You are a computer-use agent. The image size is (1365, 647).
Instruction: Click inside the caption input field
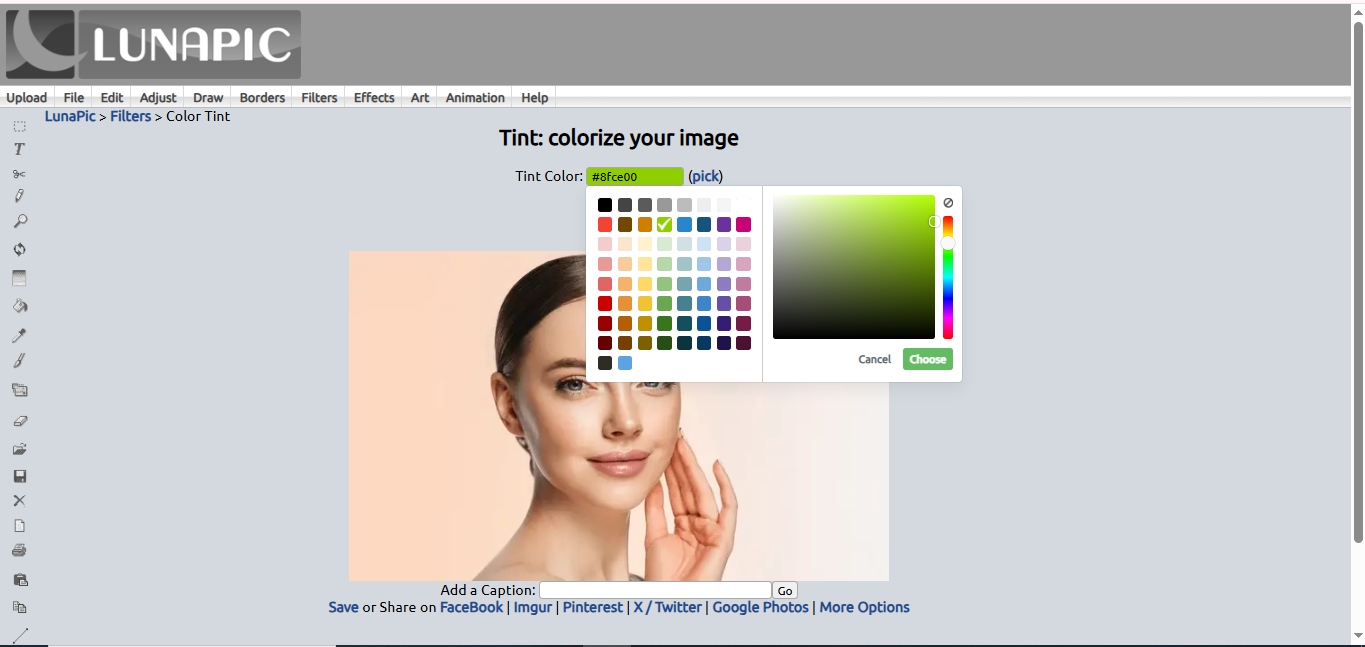click(x=654, y=590)
